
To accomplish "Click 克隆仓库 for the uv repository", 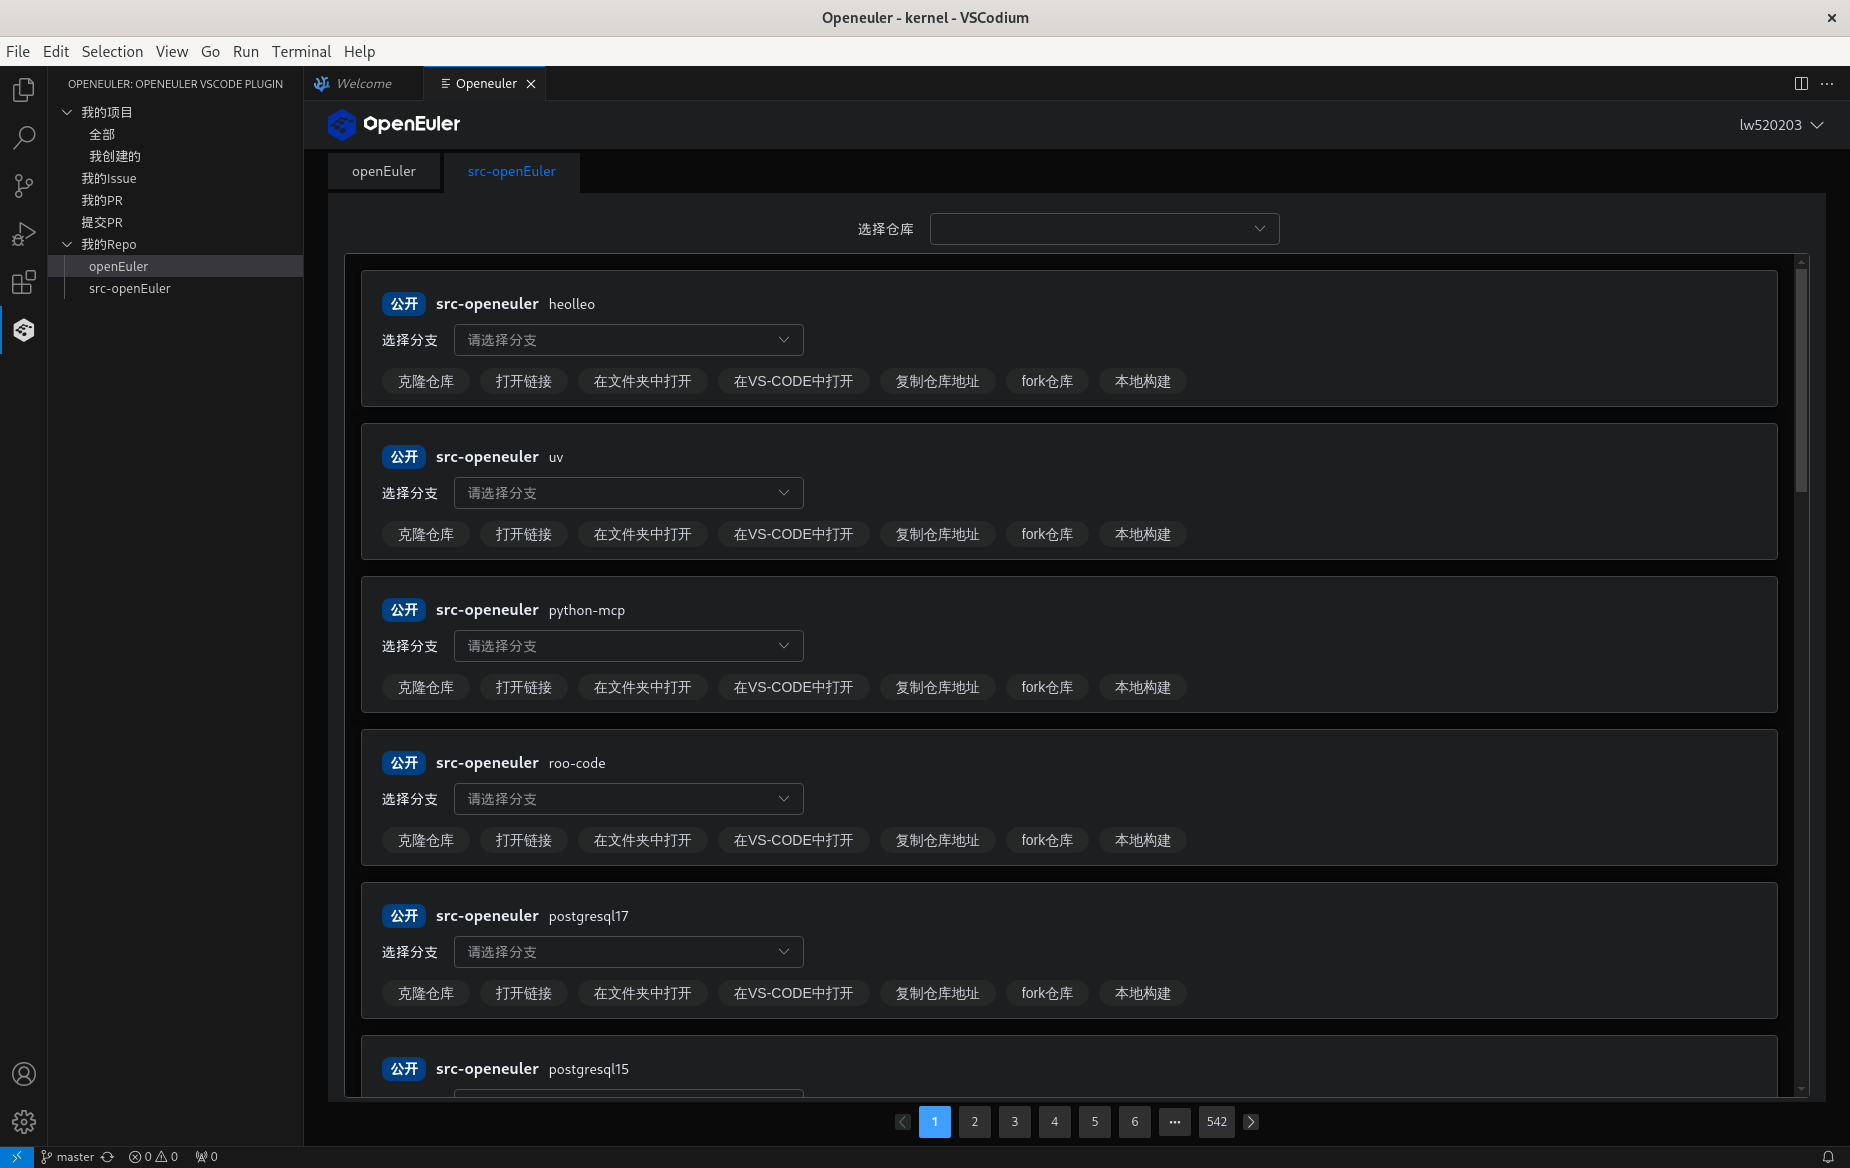I will (x=426, y=534).
